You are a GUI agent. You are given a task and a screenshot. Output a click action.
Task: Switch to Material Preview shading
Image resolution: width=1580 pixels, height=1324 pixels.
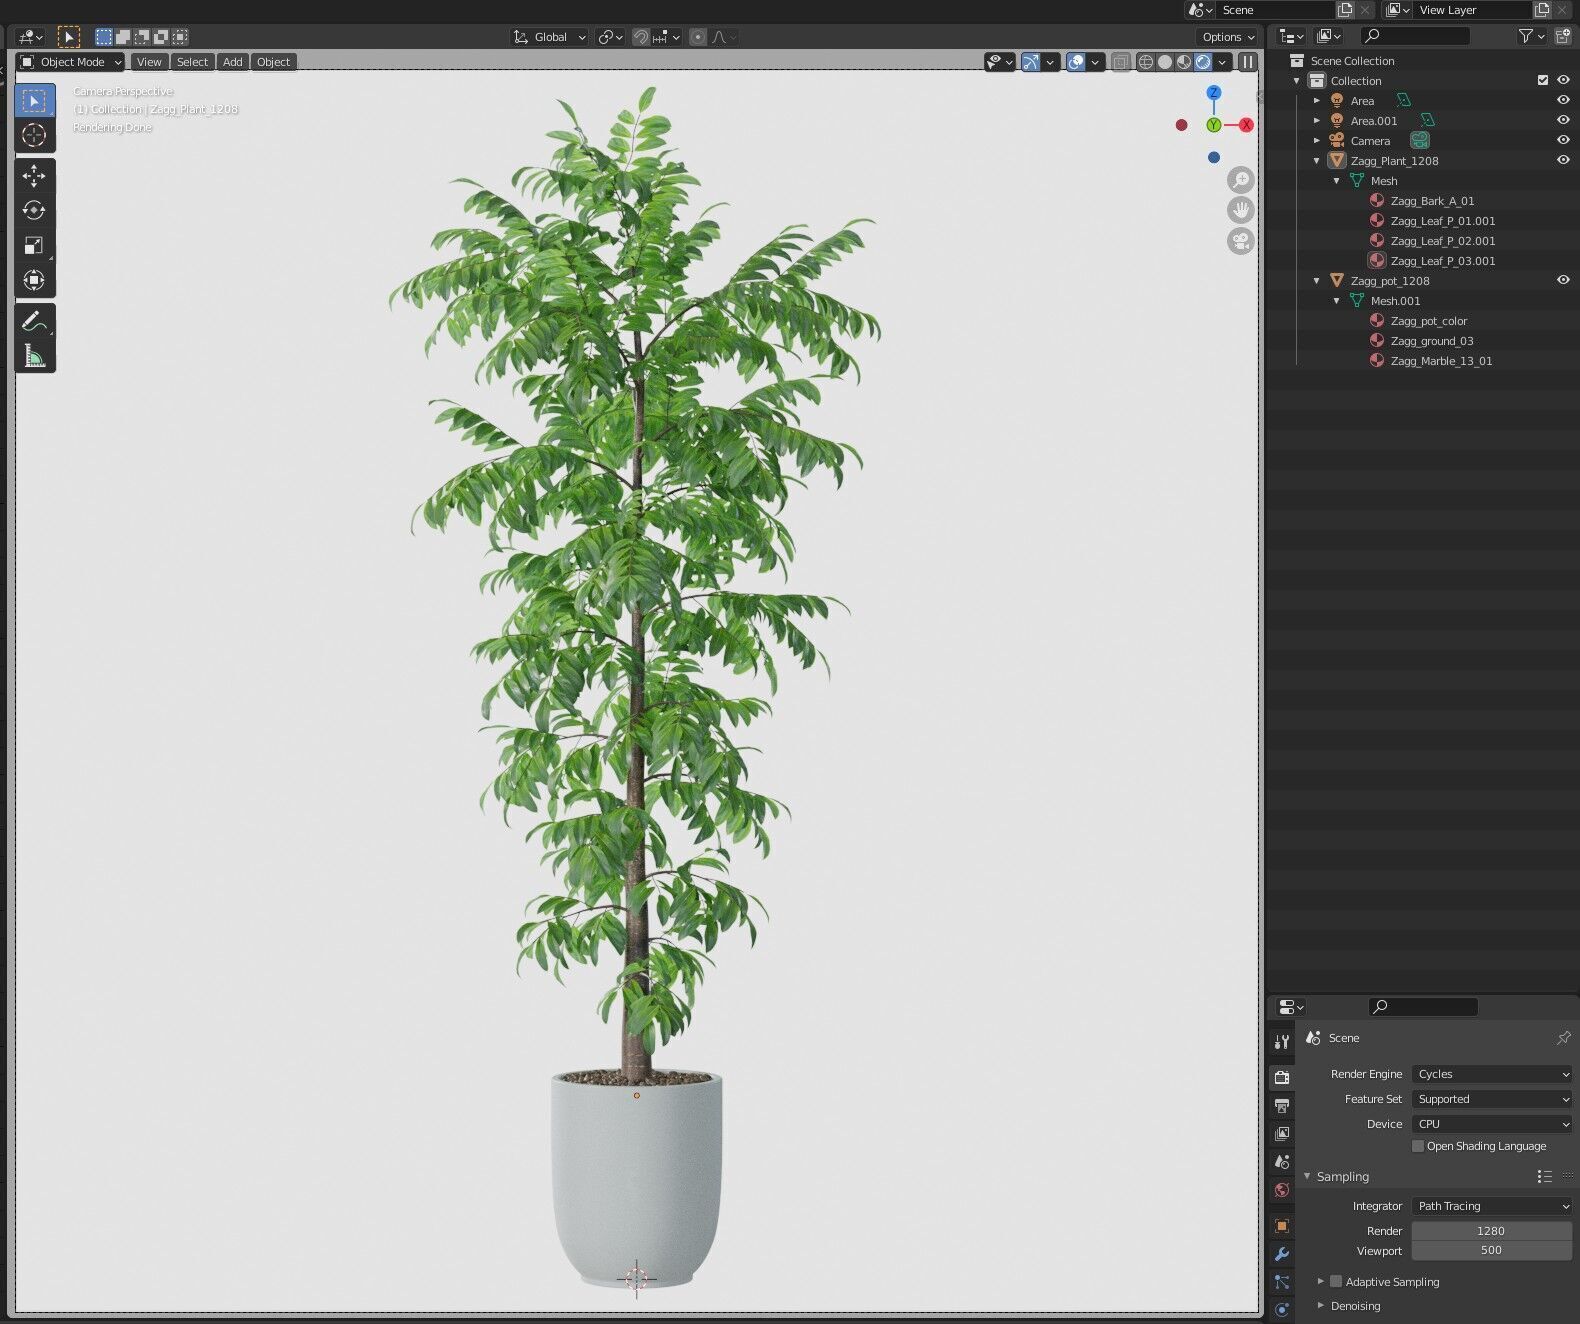pyautogui.click(x=1184, y=62)
